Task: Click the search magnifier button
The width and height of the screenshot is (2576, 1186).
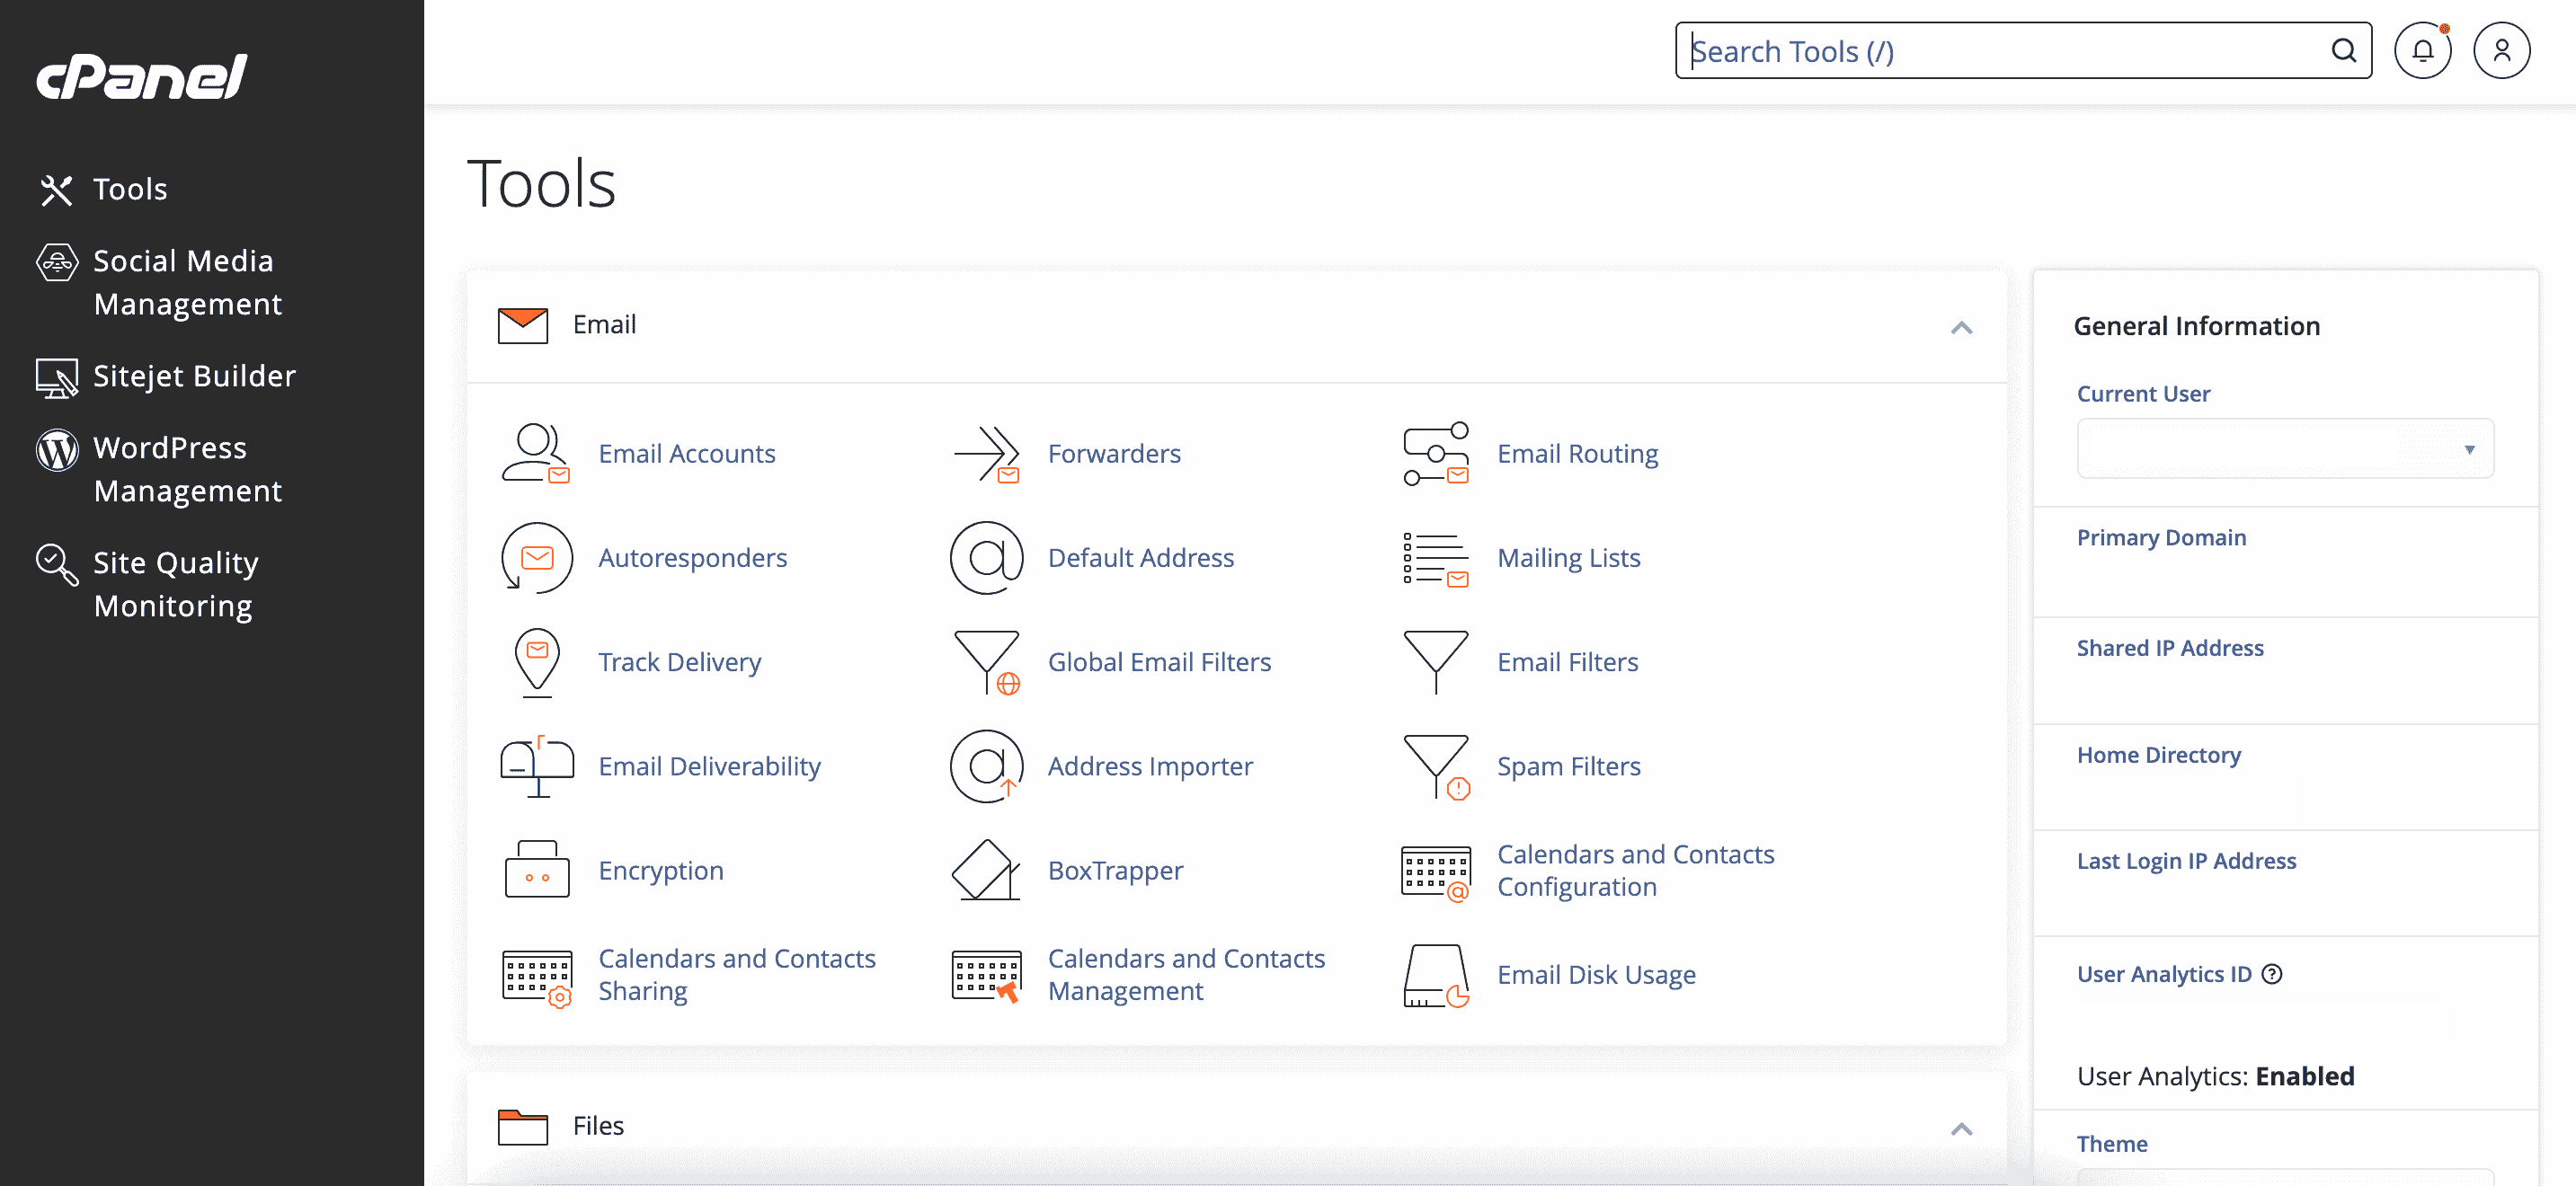Action: click(x=2343, y=50)
